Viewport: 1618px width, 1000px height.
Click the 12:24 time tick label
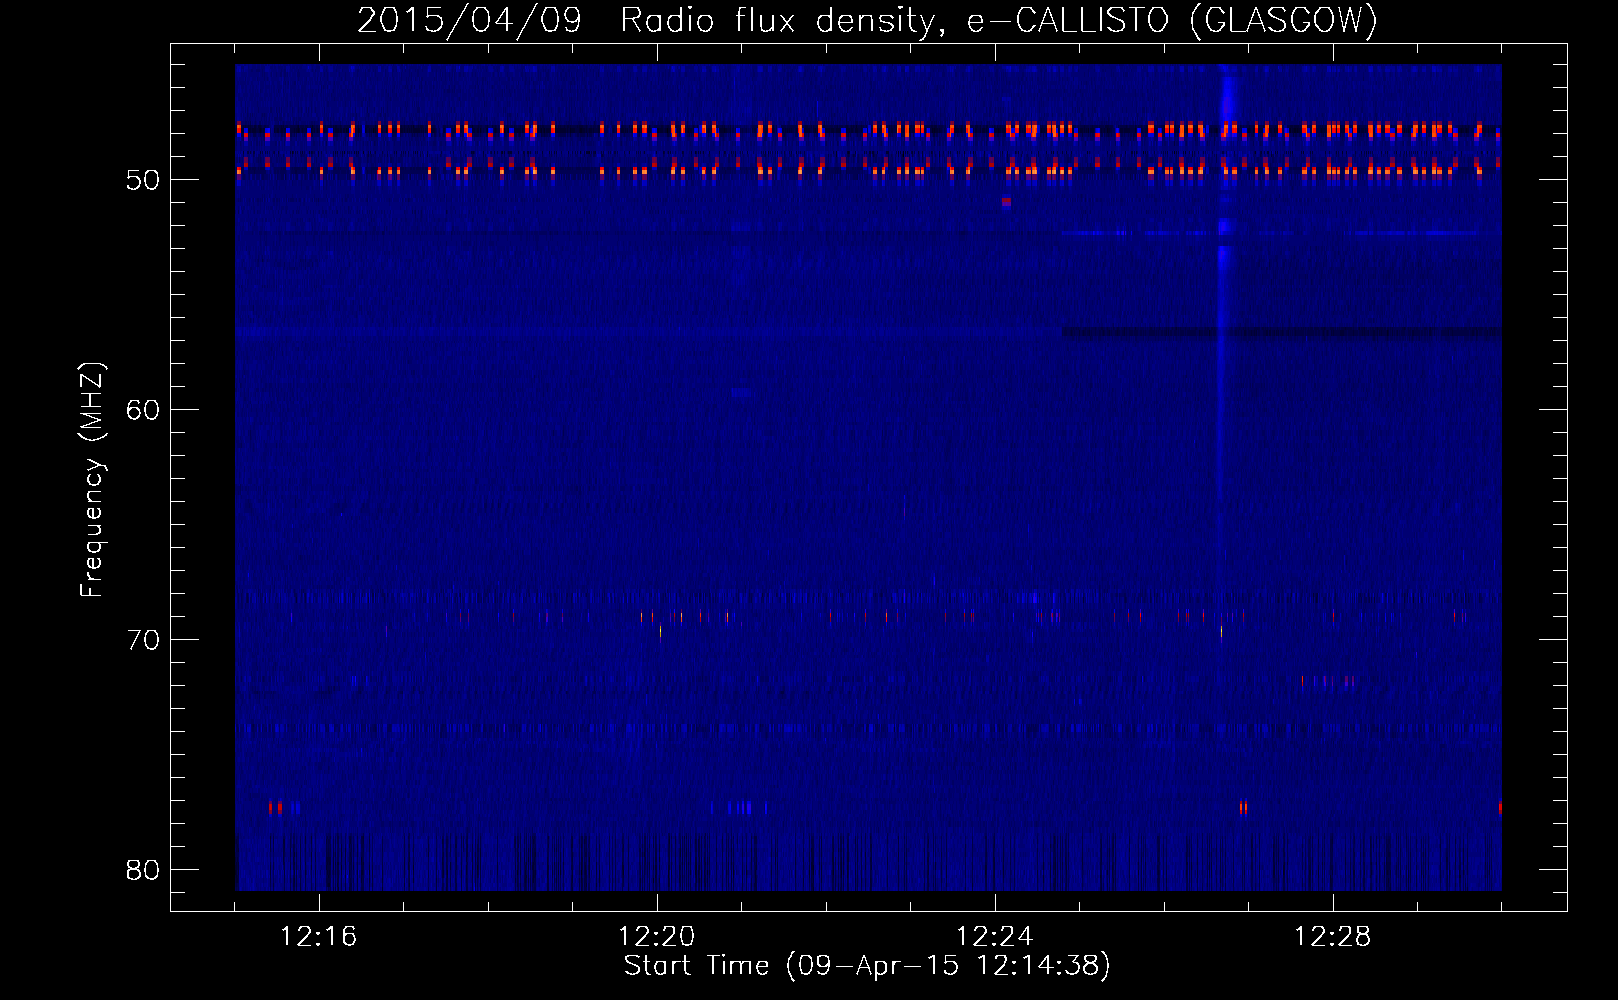pos(995,937)
